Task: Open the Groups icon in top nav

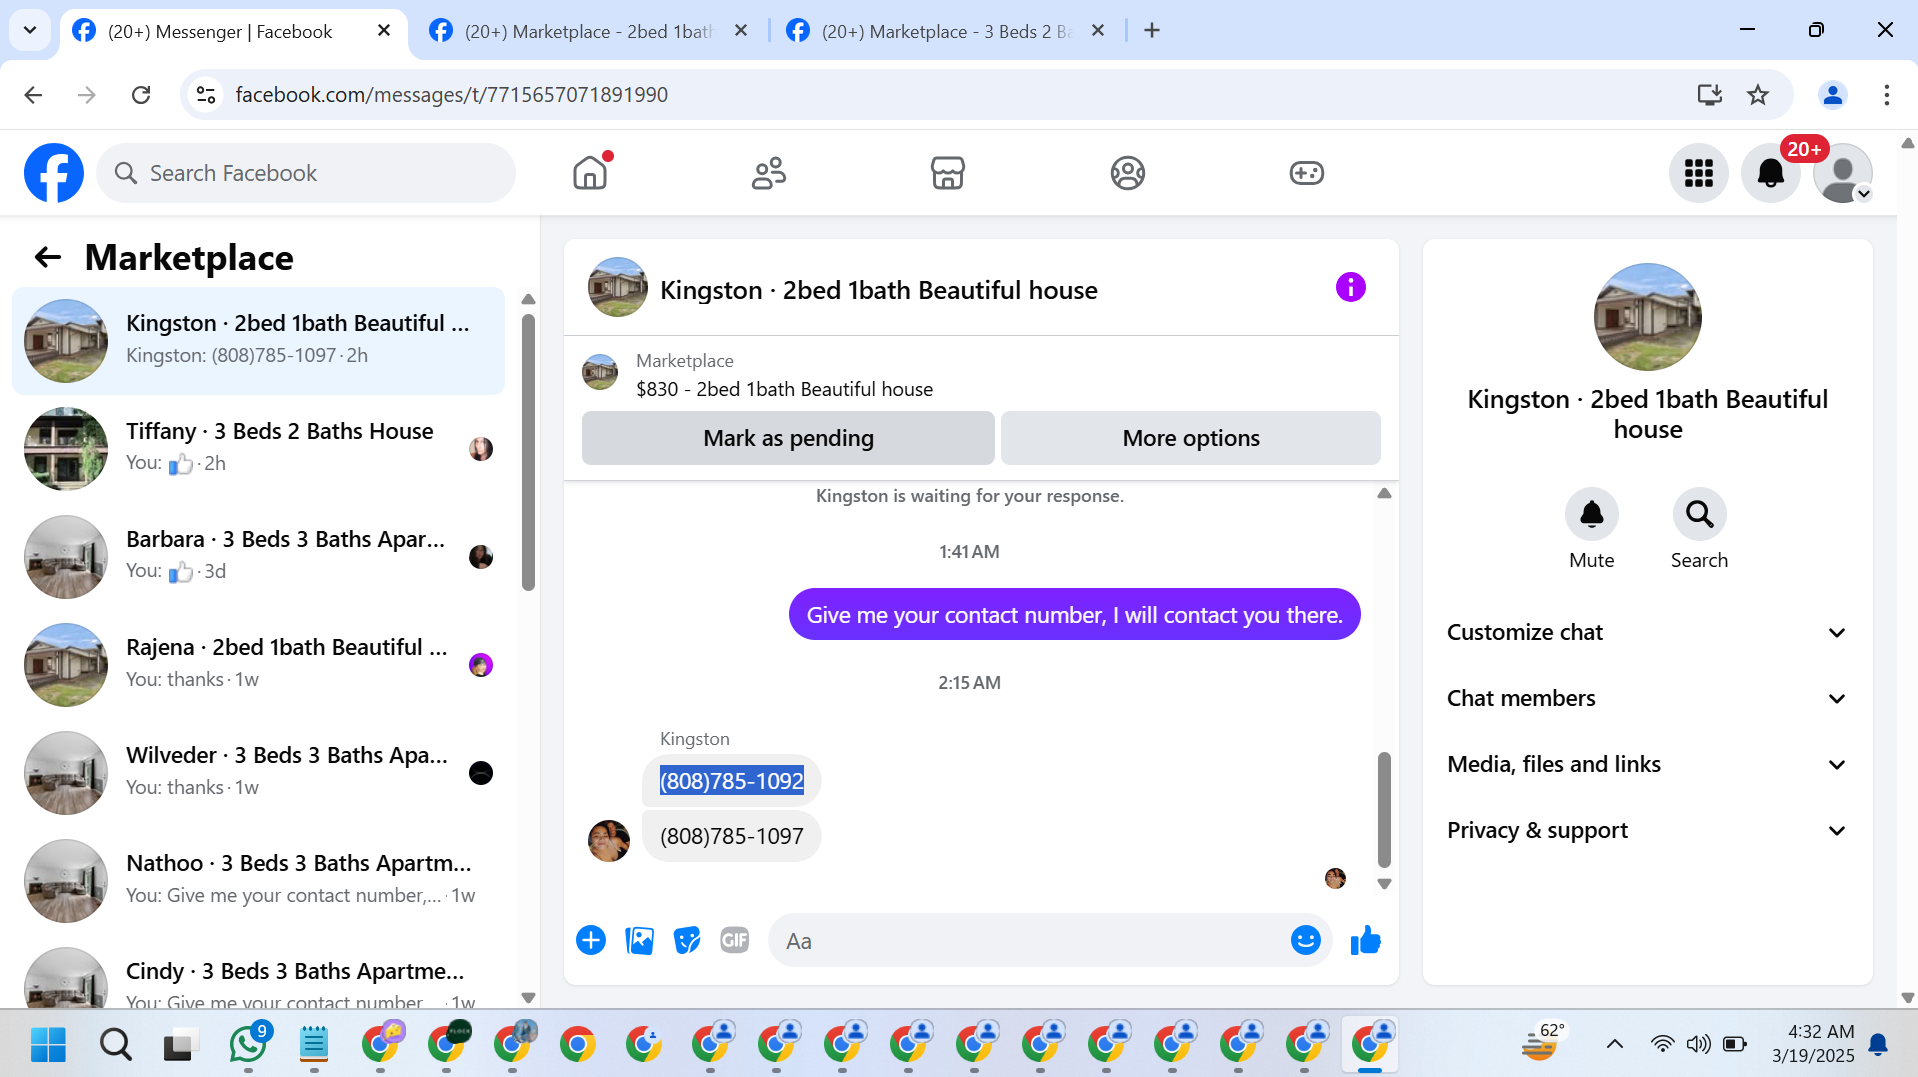Action: pyautogui.click(x=1127, y=173)
